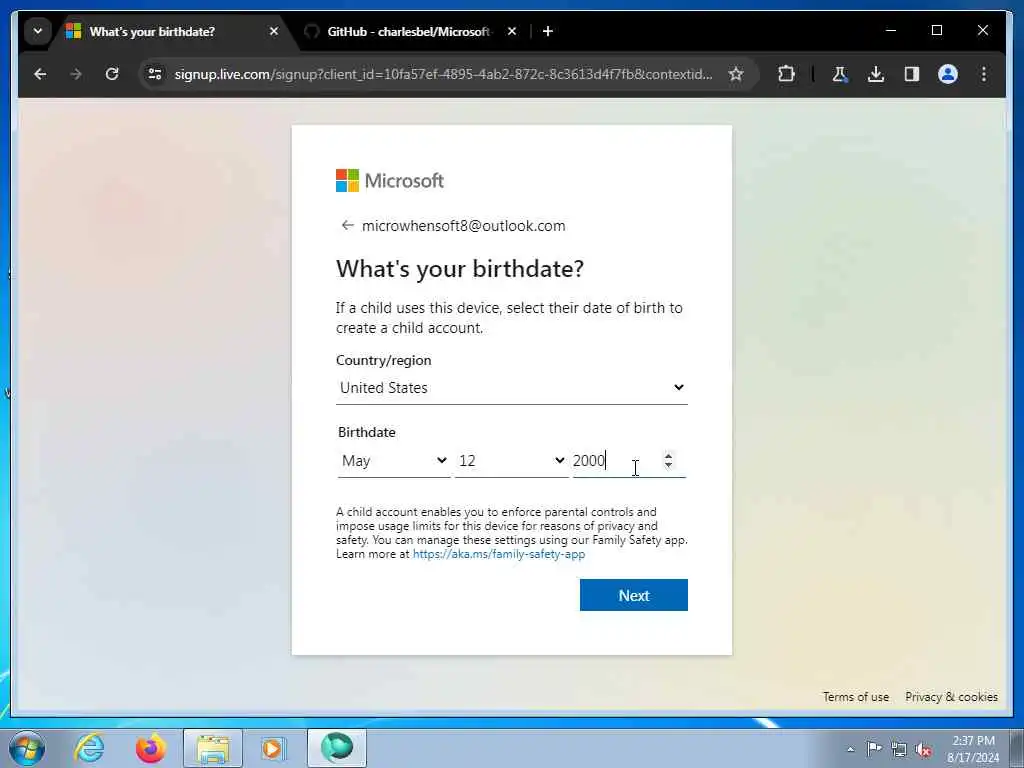This screenshot has height=768, width=1024.
Task: Switch to the GitHub charlesbel/Microsoft tab
Action: 408,31
